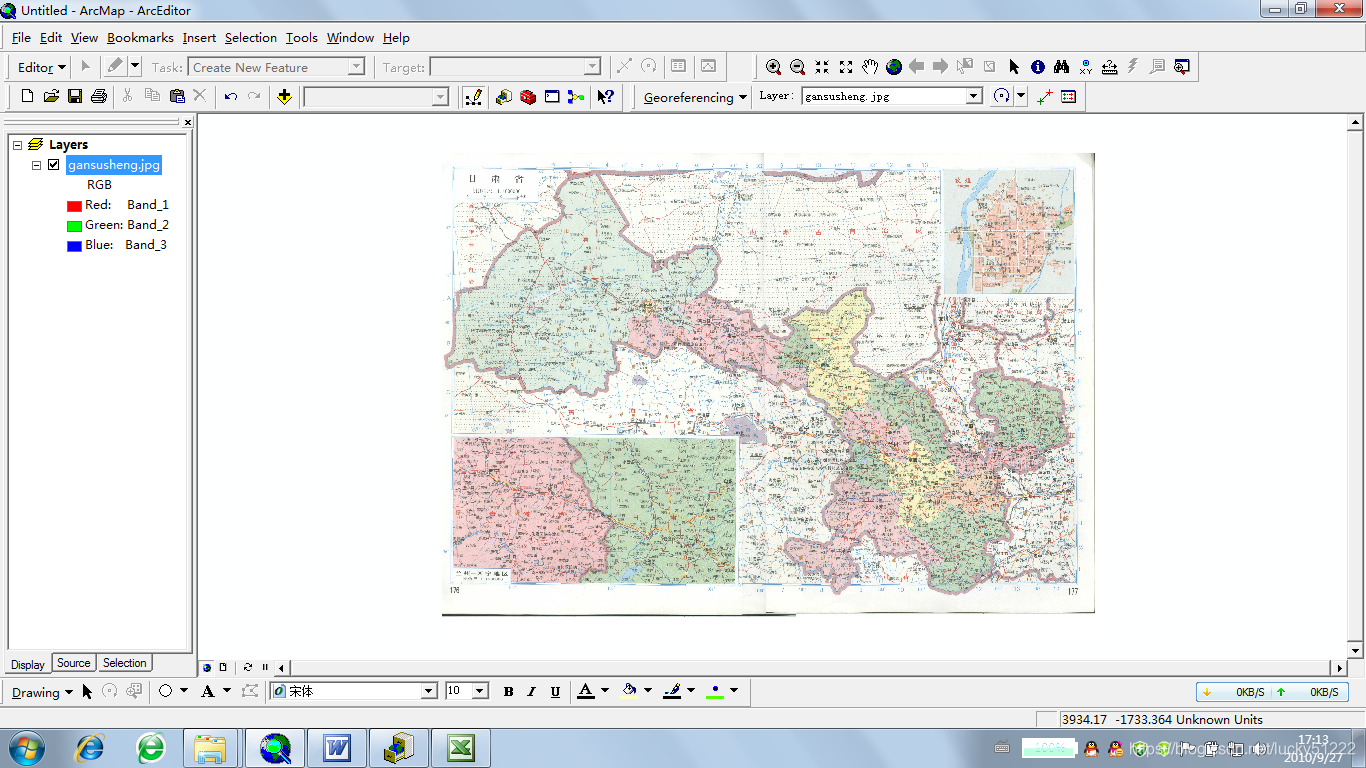Pause map drawing
The image size is (1366, 768).
[x=265, y=667]
